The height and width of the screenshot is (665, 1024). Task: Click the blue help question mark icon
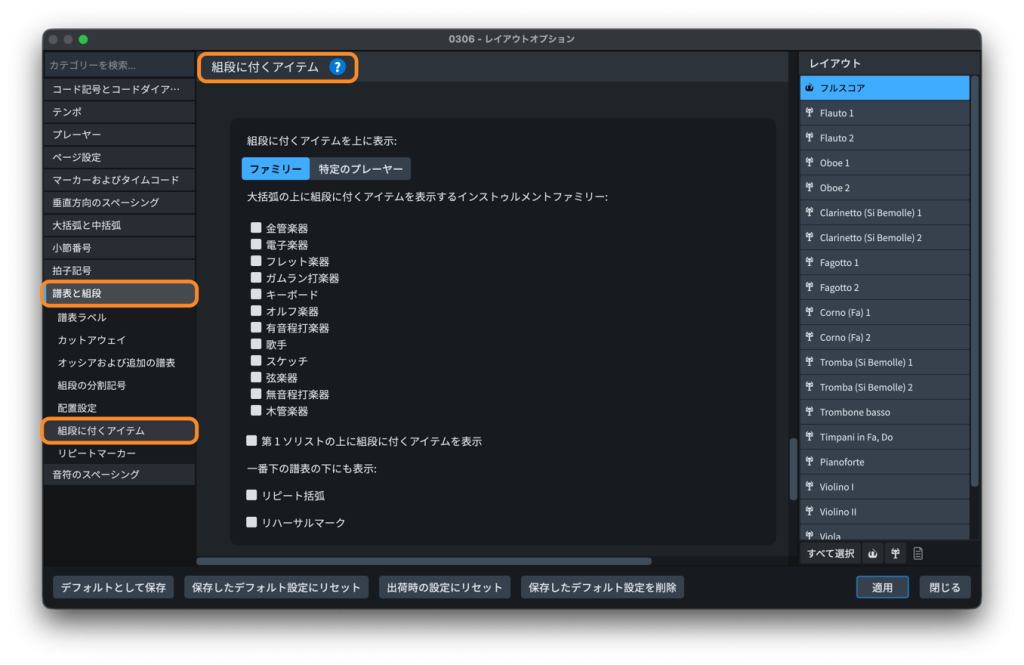point(337,67)
